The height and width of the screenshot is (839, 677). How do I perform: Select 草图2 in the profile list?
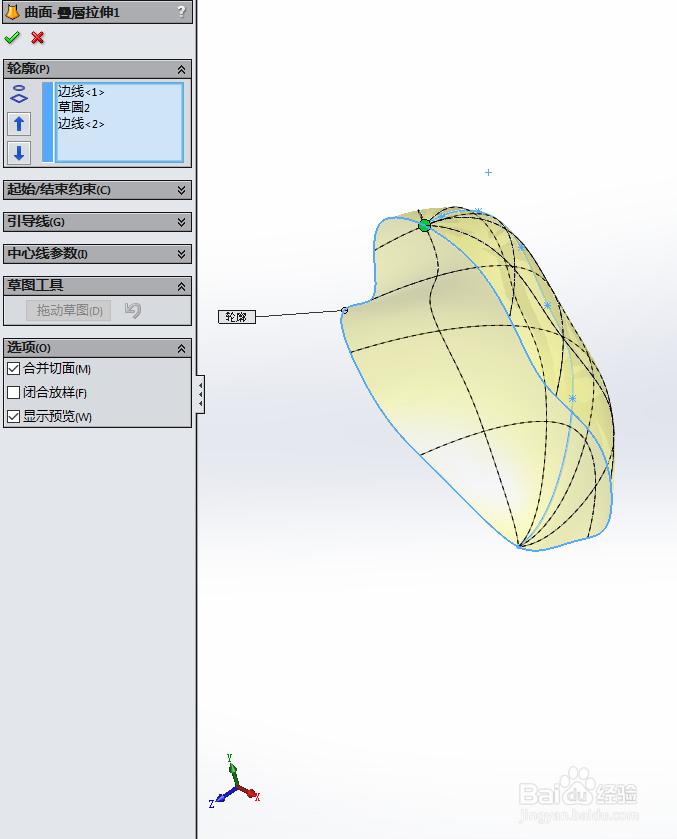[74, 107]
